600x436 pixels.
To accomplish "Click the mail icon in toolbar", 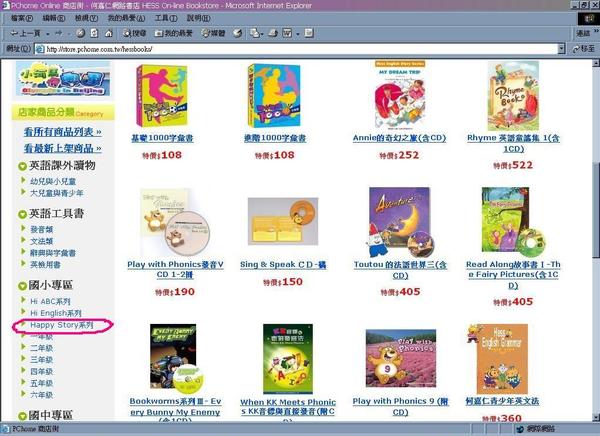I will 255,33.
